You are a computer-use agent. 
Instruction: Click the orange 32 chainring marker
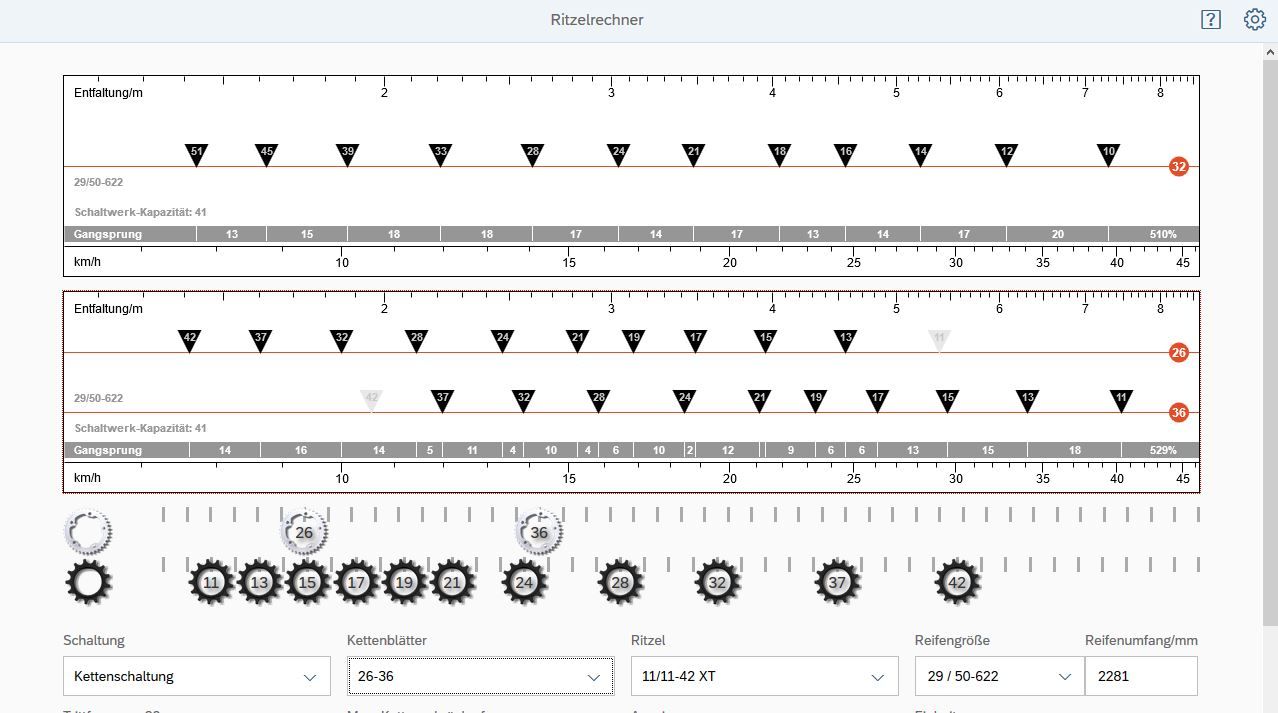point(1178,167)
